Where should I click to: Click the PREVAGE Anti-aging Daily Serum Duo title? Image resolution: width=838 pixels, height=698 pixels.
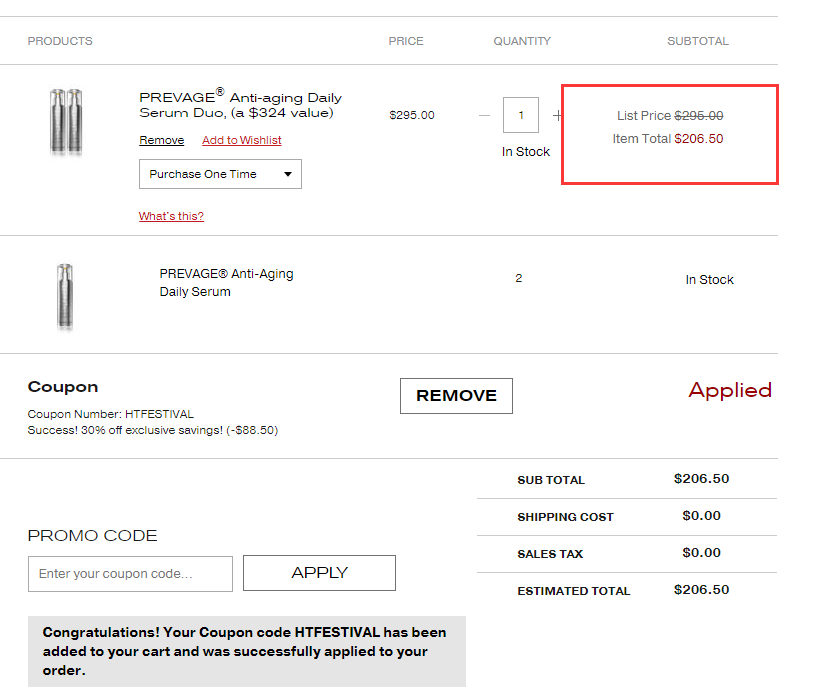click(240, 105)
